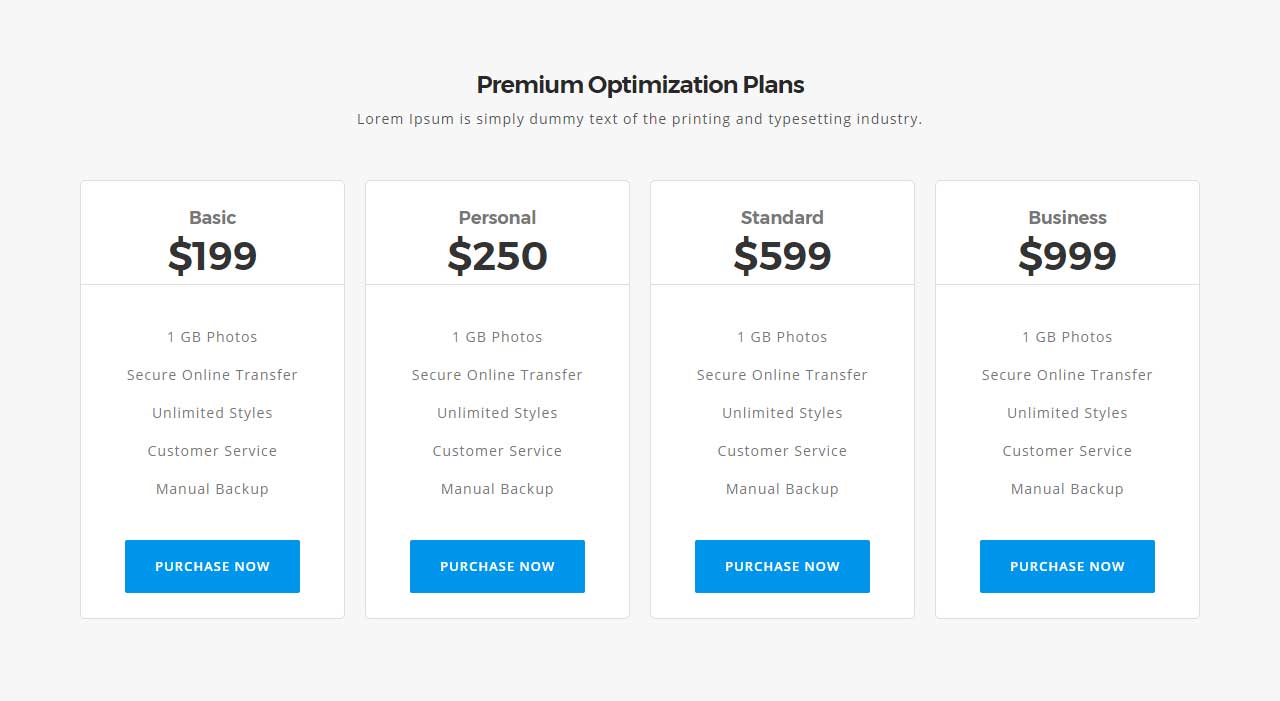Click Manual Backup in the Business plan
The image size is (1280, 701).
pos(1067,489)
